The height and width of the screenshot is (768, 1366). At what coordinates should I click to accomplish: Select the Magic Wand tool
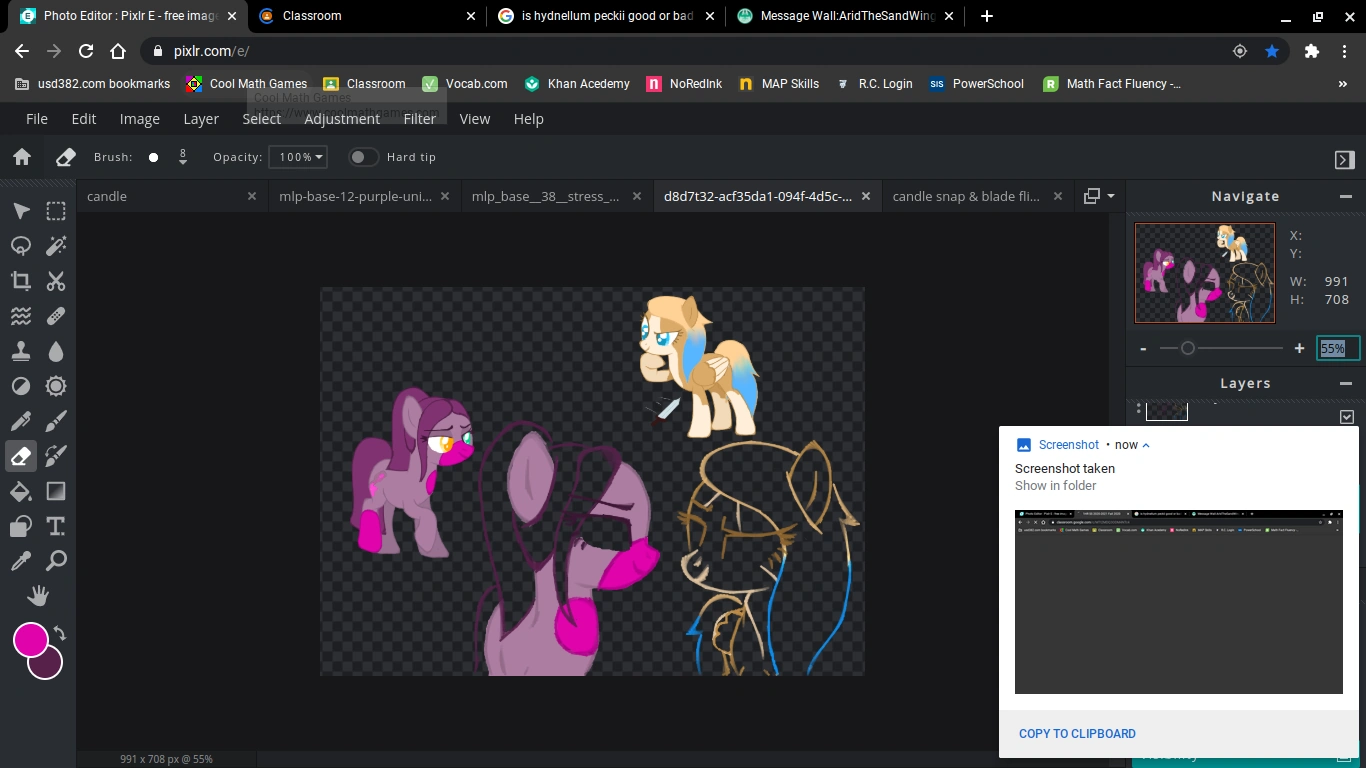point(56,246)
